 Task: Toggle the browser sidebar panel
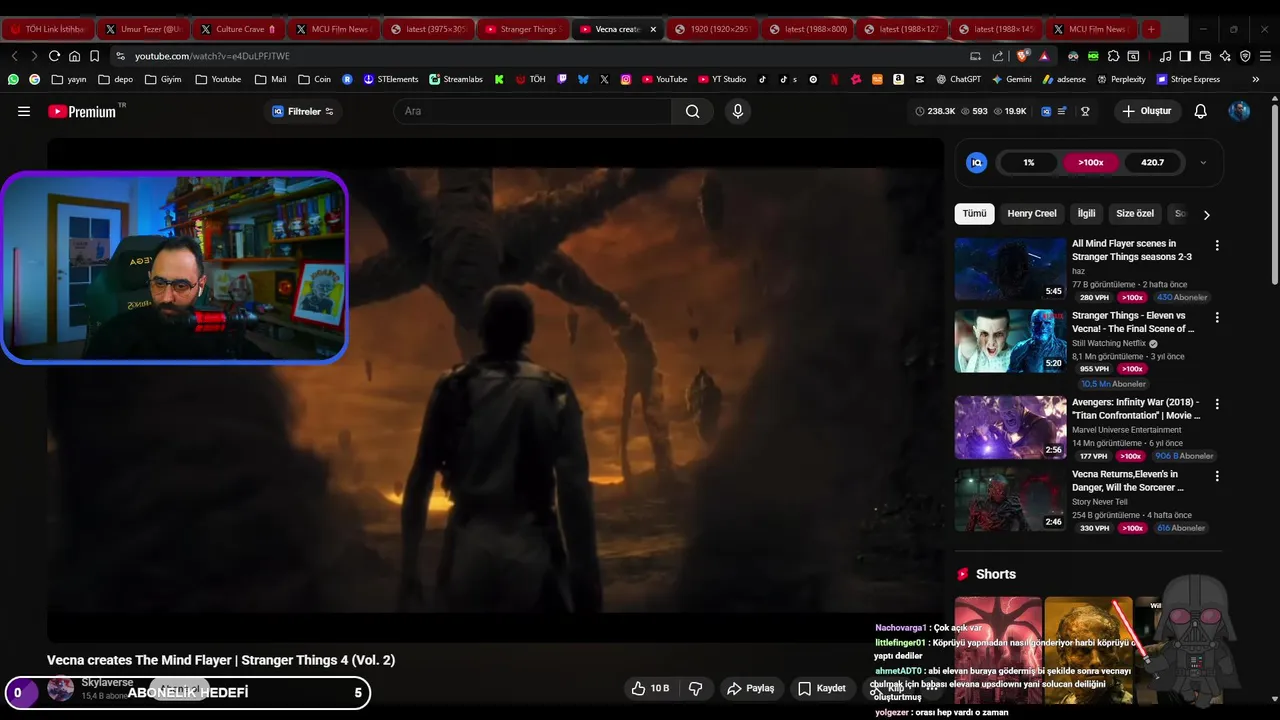[x=1185, y=56]
